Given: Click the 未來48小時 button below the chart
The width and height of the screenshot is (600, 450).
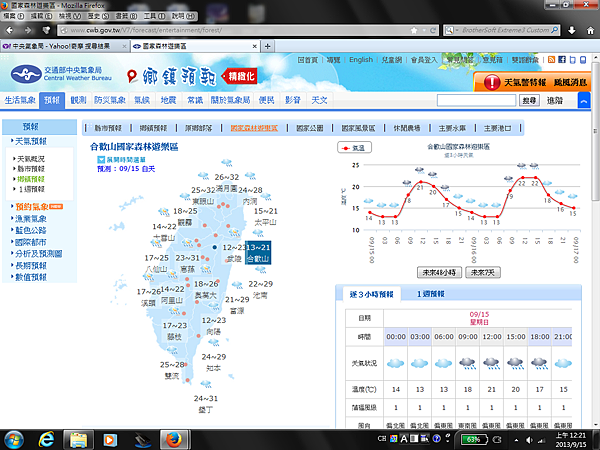Looking at the screenshot, I should [439, 272].
